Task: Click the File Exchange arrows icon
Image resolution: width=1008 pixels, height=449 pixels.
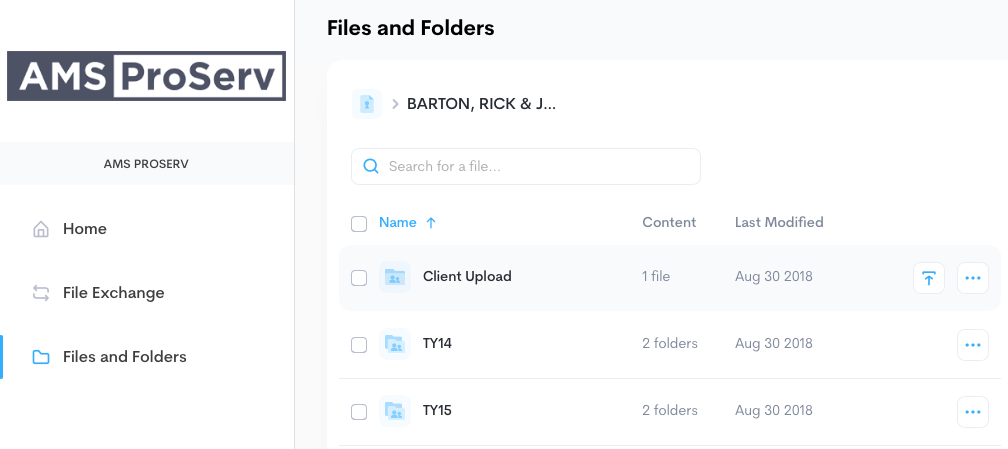Action: pyautogui.click(x=40, y=293)
